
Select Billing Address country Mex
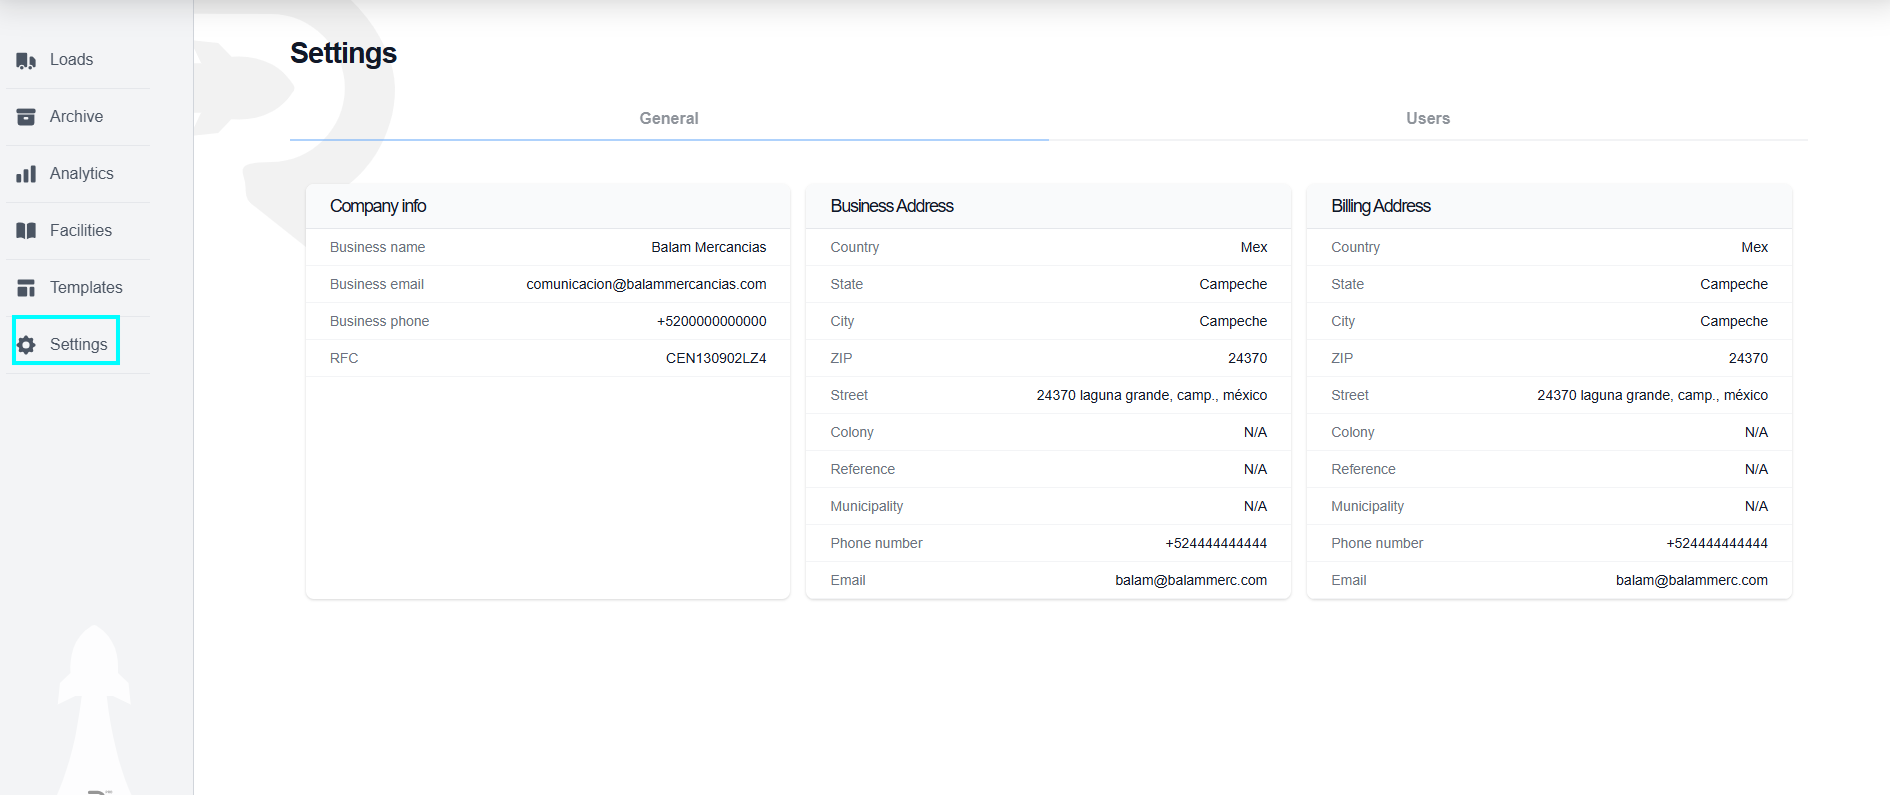1754,247
